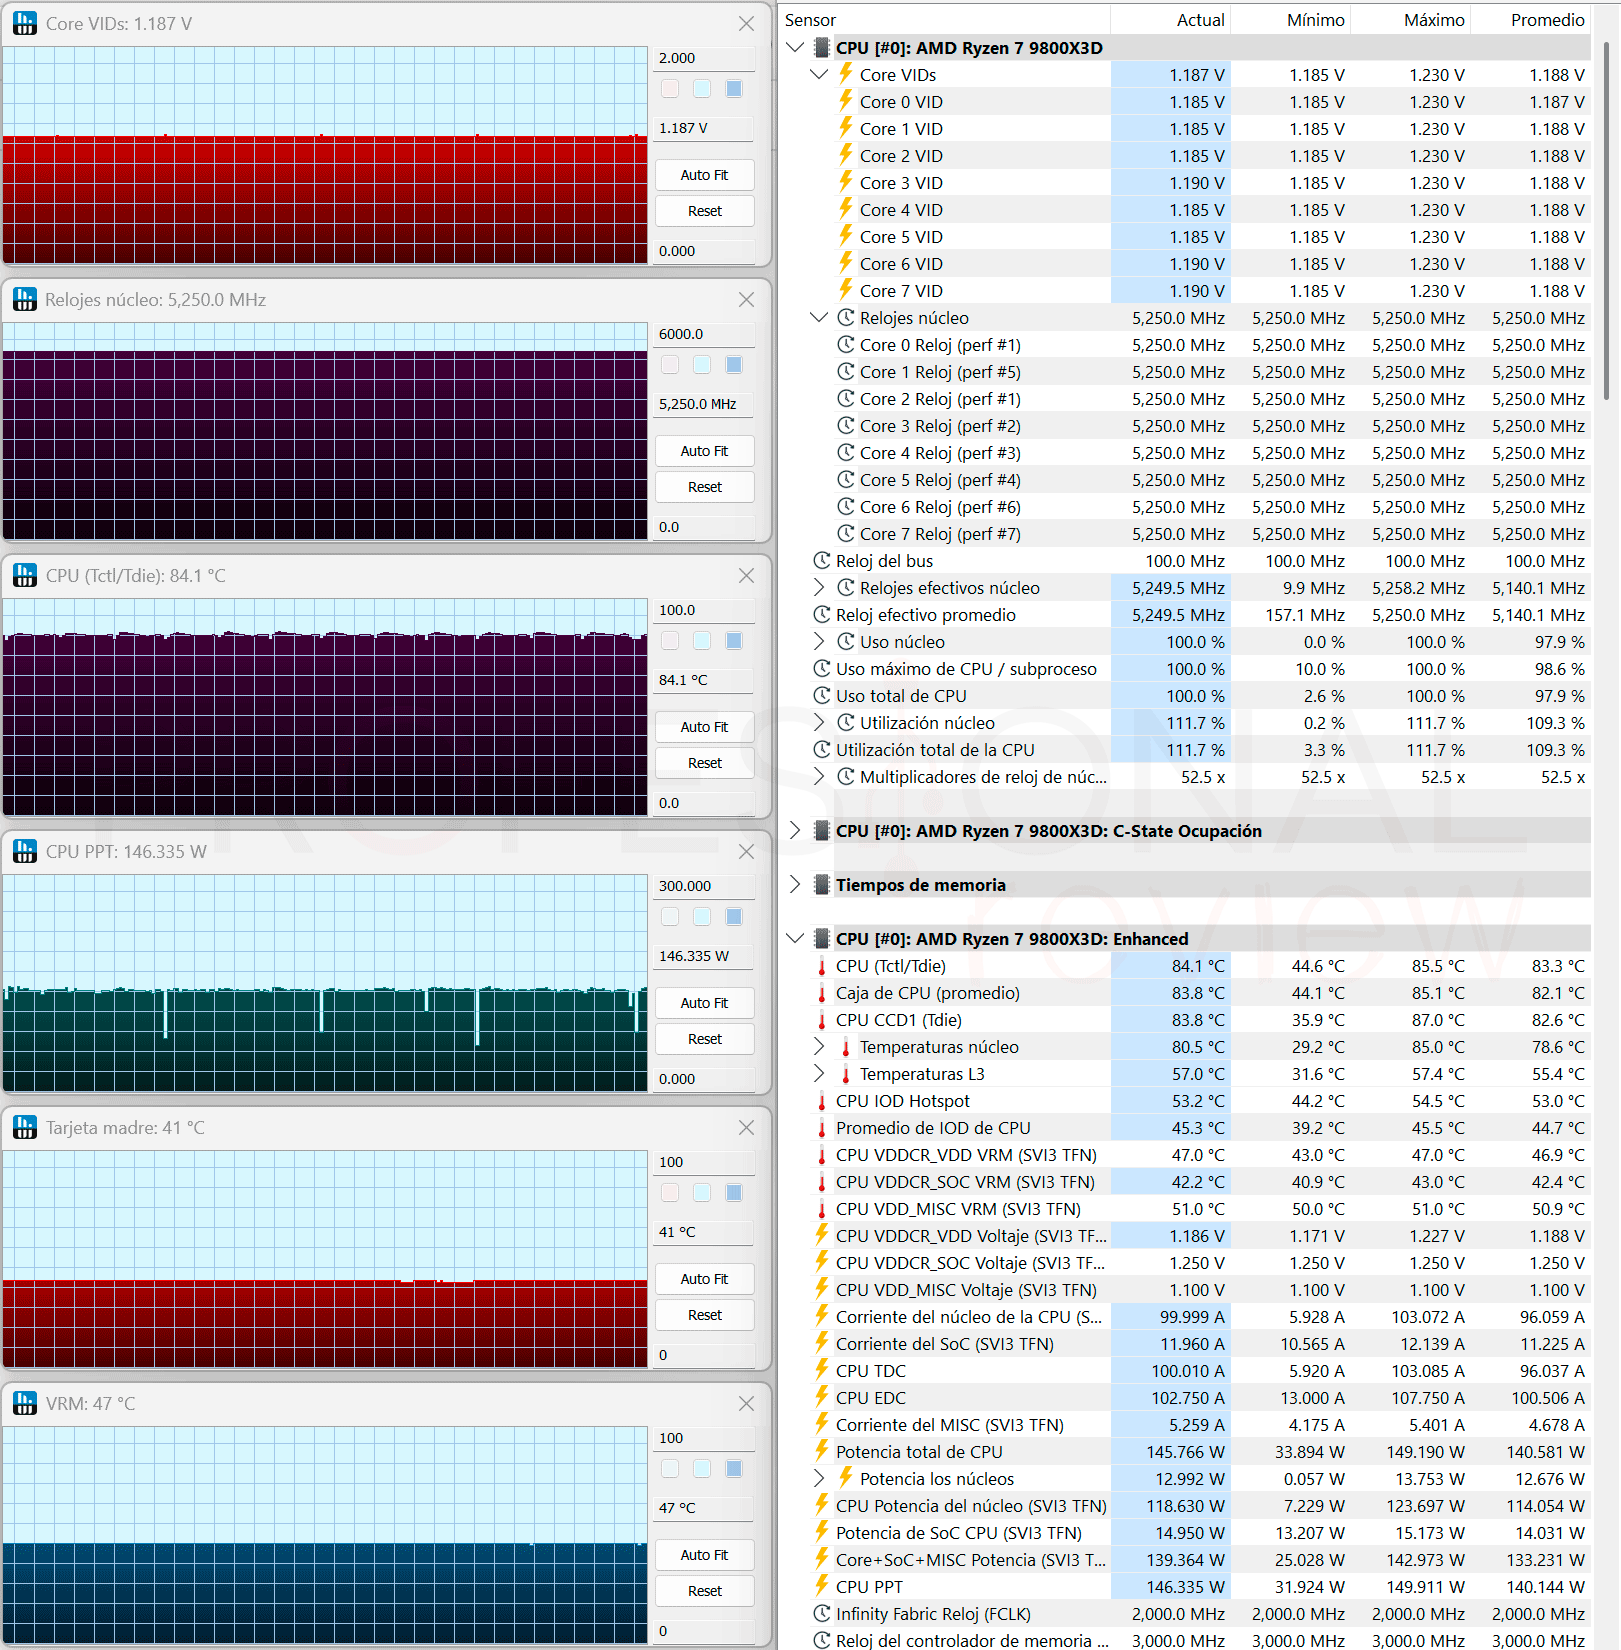
Task: Click the clock icon of Uso total de CPU
Action: (x=822, y=695)
